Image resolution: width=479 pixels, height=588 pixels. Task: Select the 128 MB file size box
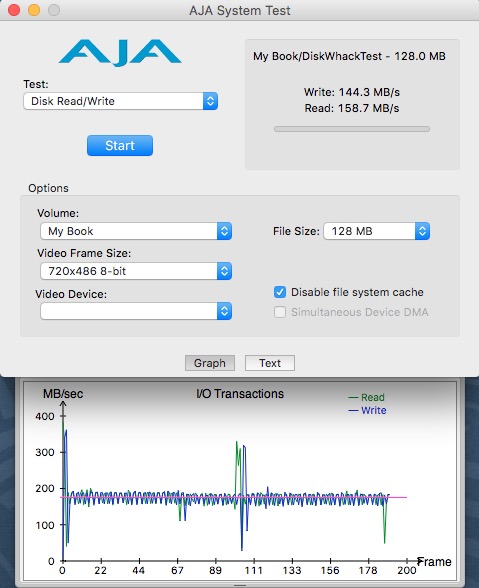[377, 231]
